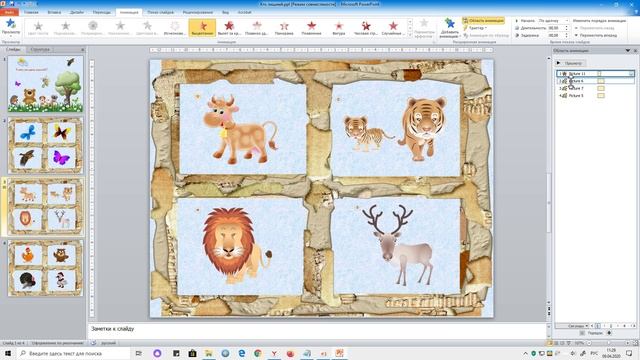The height and width of the screenshot is (360, 640).
Task: Open Microsoft Store from taskbar
Action: click(x=192, y=353)
